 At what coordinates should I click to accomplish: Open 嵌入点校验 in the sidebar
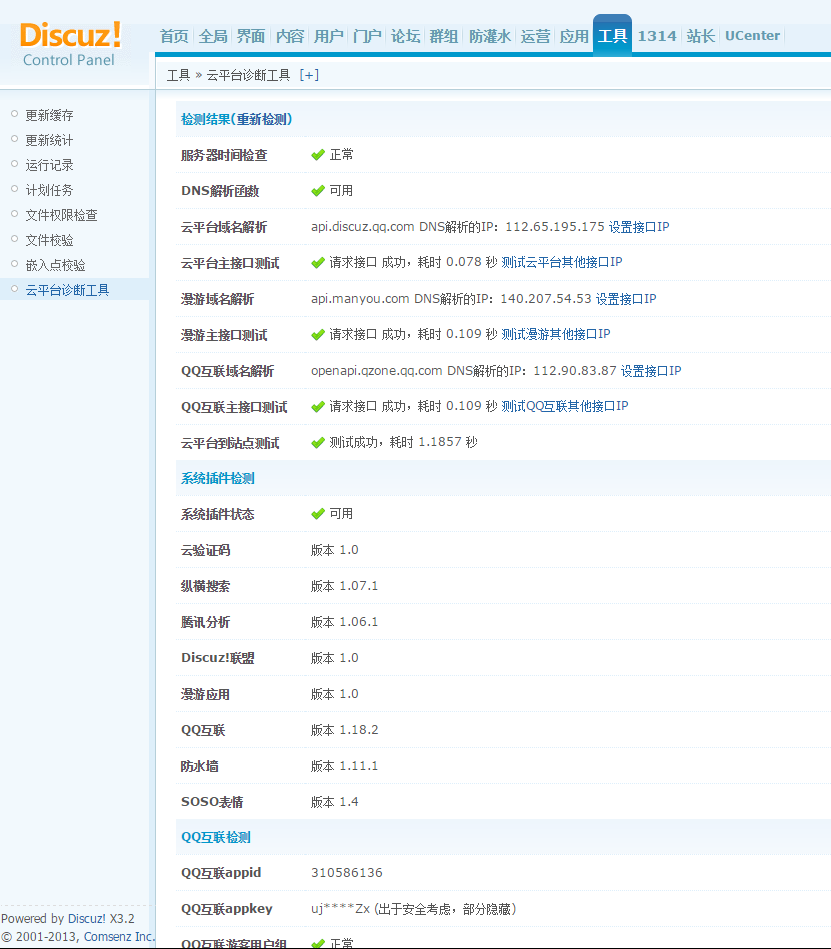[x=56, y=265]
